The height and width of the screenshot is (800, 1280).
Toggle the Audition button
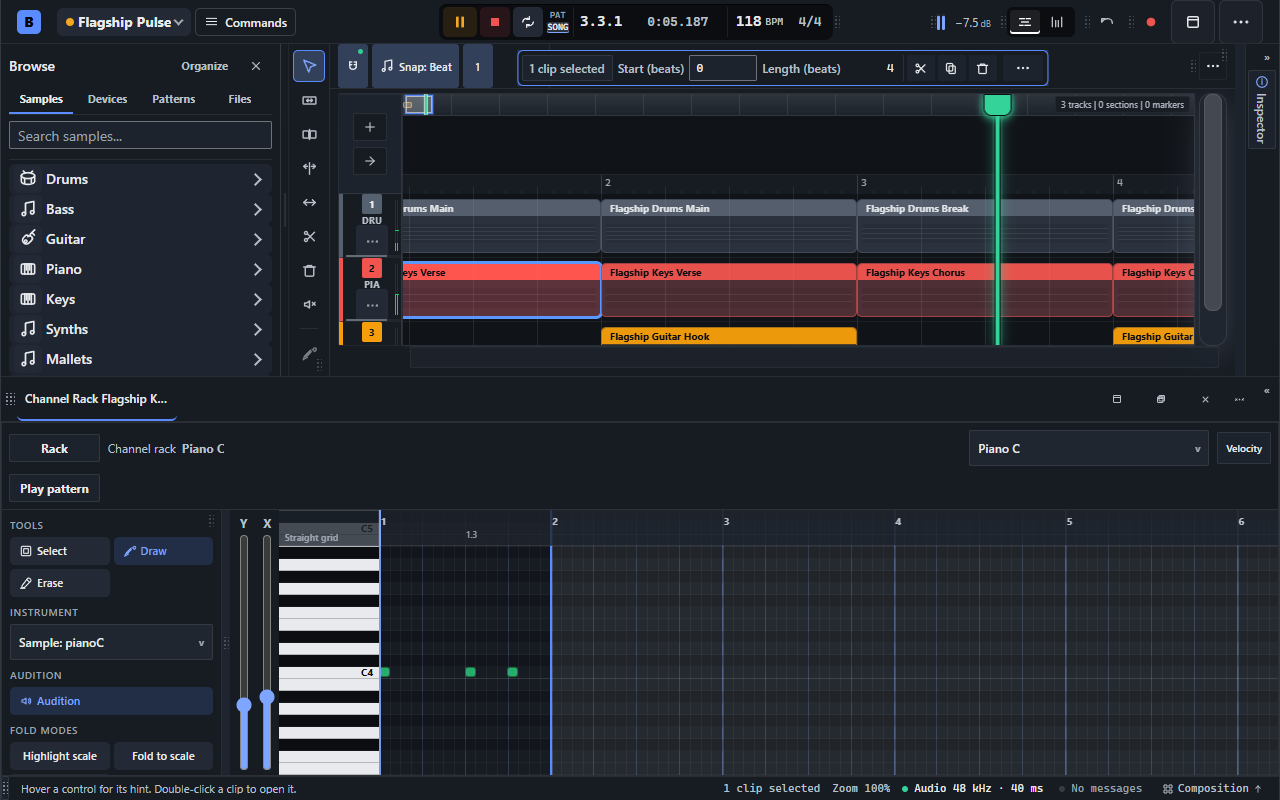coord(111,701)
